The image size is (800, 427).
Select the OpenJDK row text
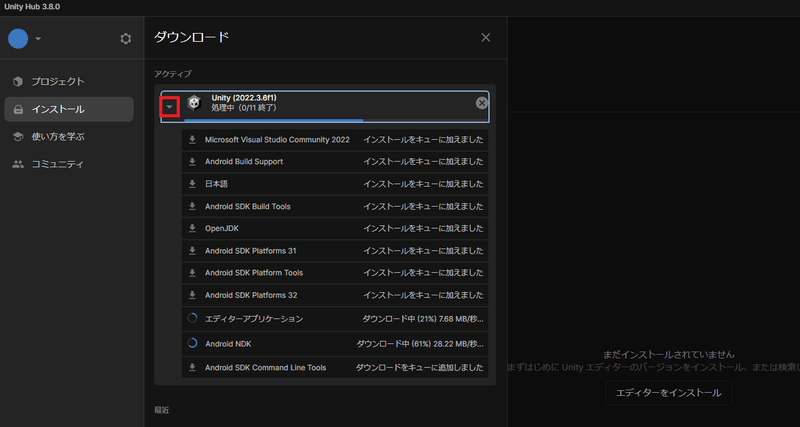[x=221, y=229]
